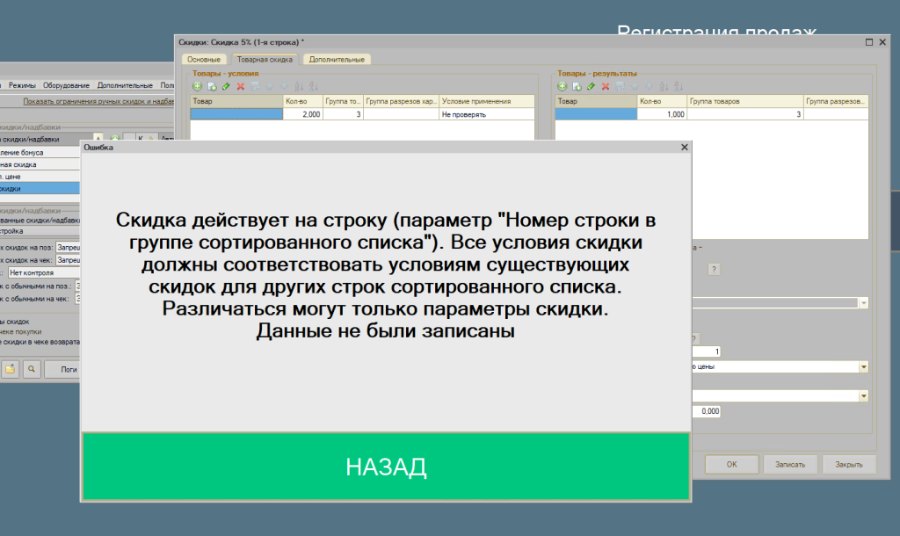Click the magnifier search icon in background window
Screen dimensions: 900x536
[32, 369]
